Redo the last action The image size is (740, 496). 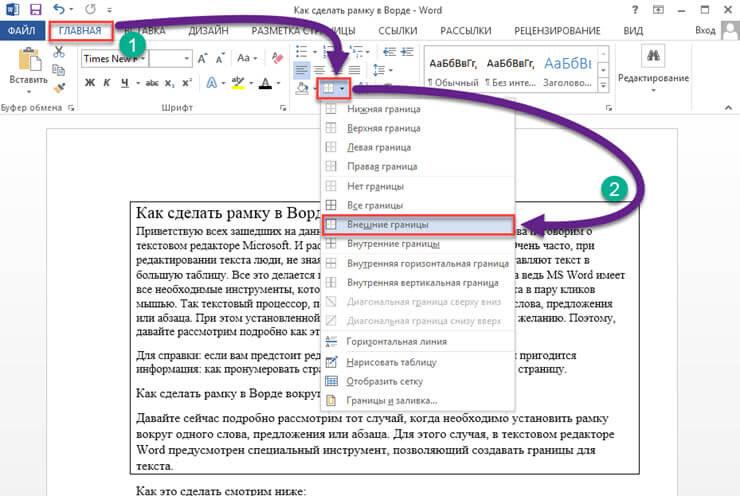coord(90,9)
